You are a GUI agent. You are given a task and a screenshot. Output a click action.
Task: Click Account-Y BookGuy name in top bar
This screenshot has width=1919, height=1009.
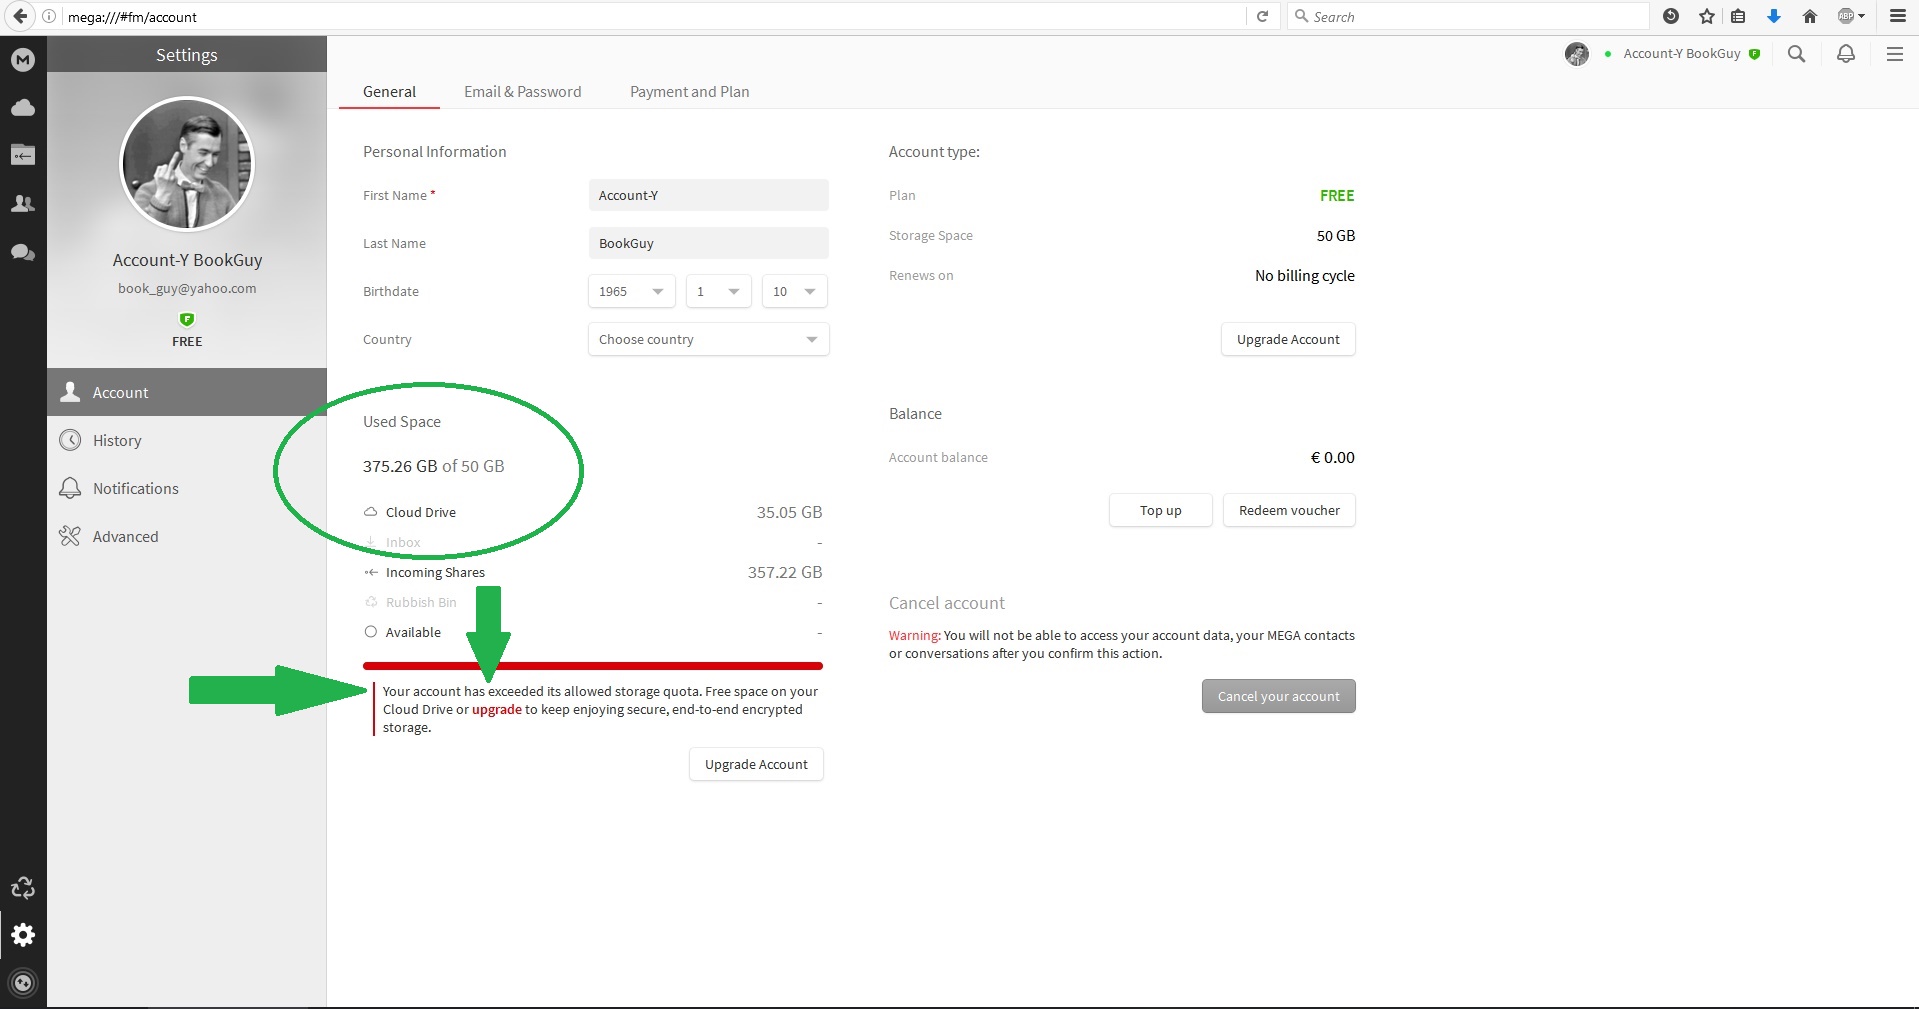point(1682,54)
